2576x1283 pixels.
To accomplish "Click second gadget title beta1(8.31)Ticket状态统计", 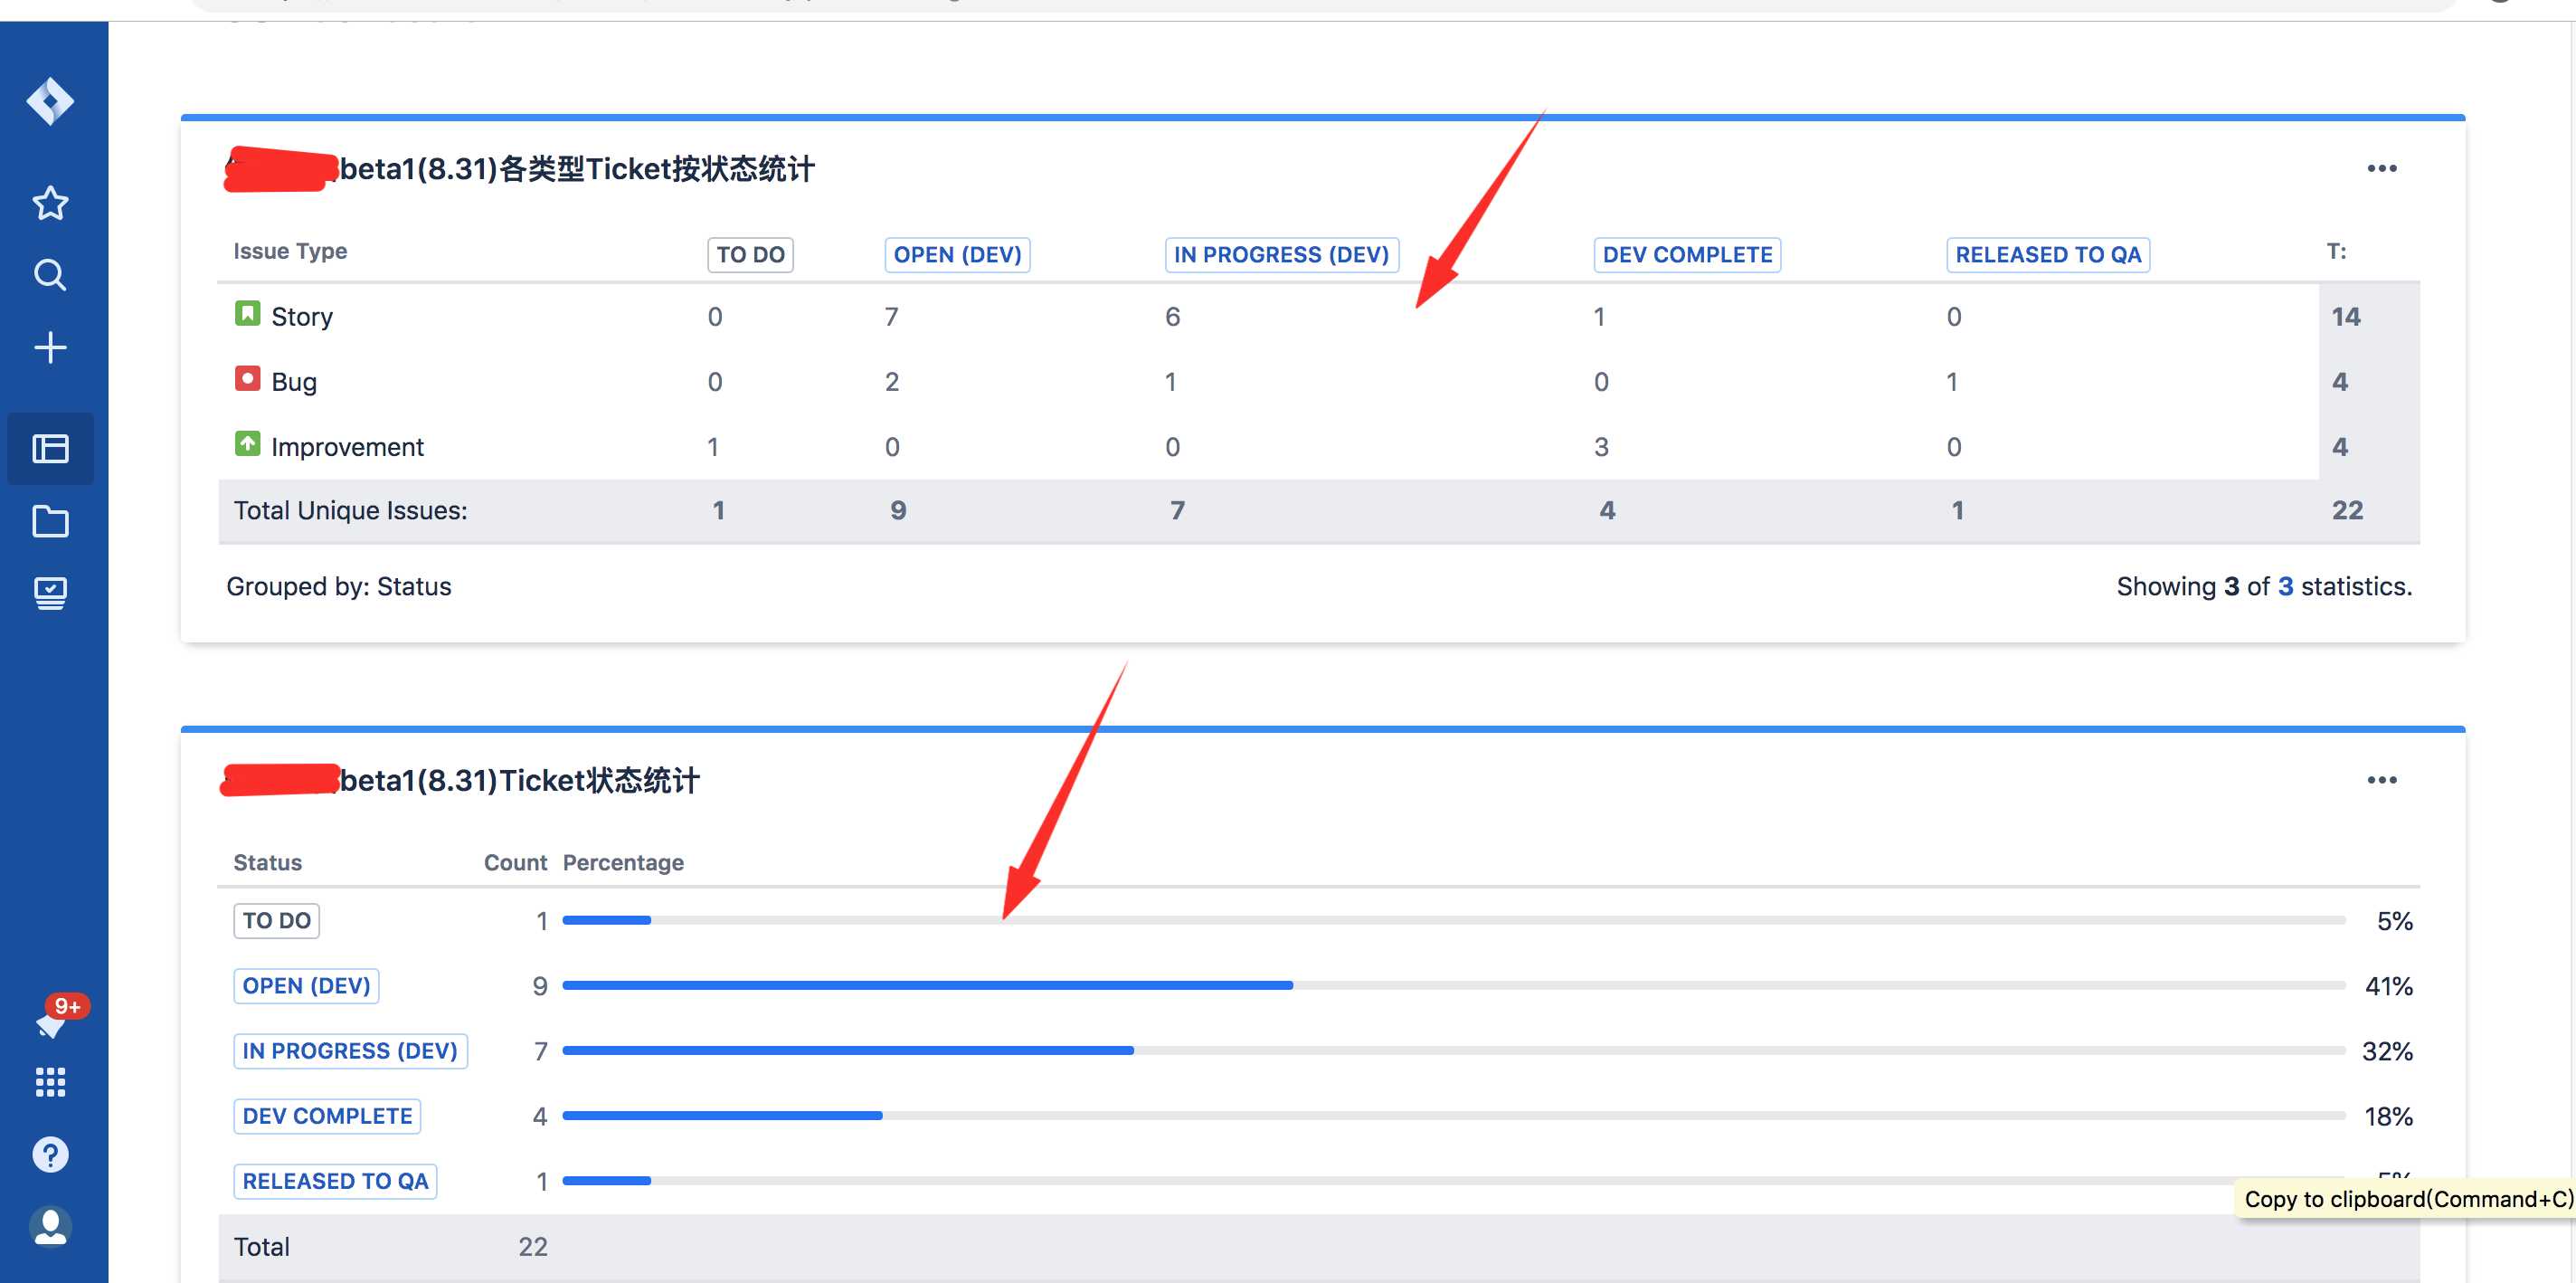I will pyautogui.click(x=520, y=781).
